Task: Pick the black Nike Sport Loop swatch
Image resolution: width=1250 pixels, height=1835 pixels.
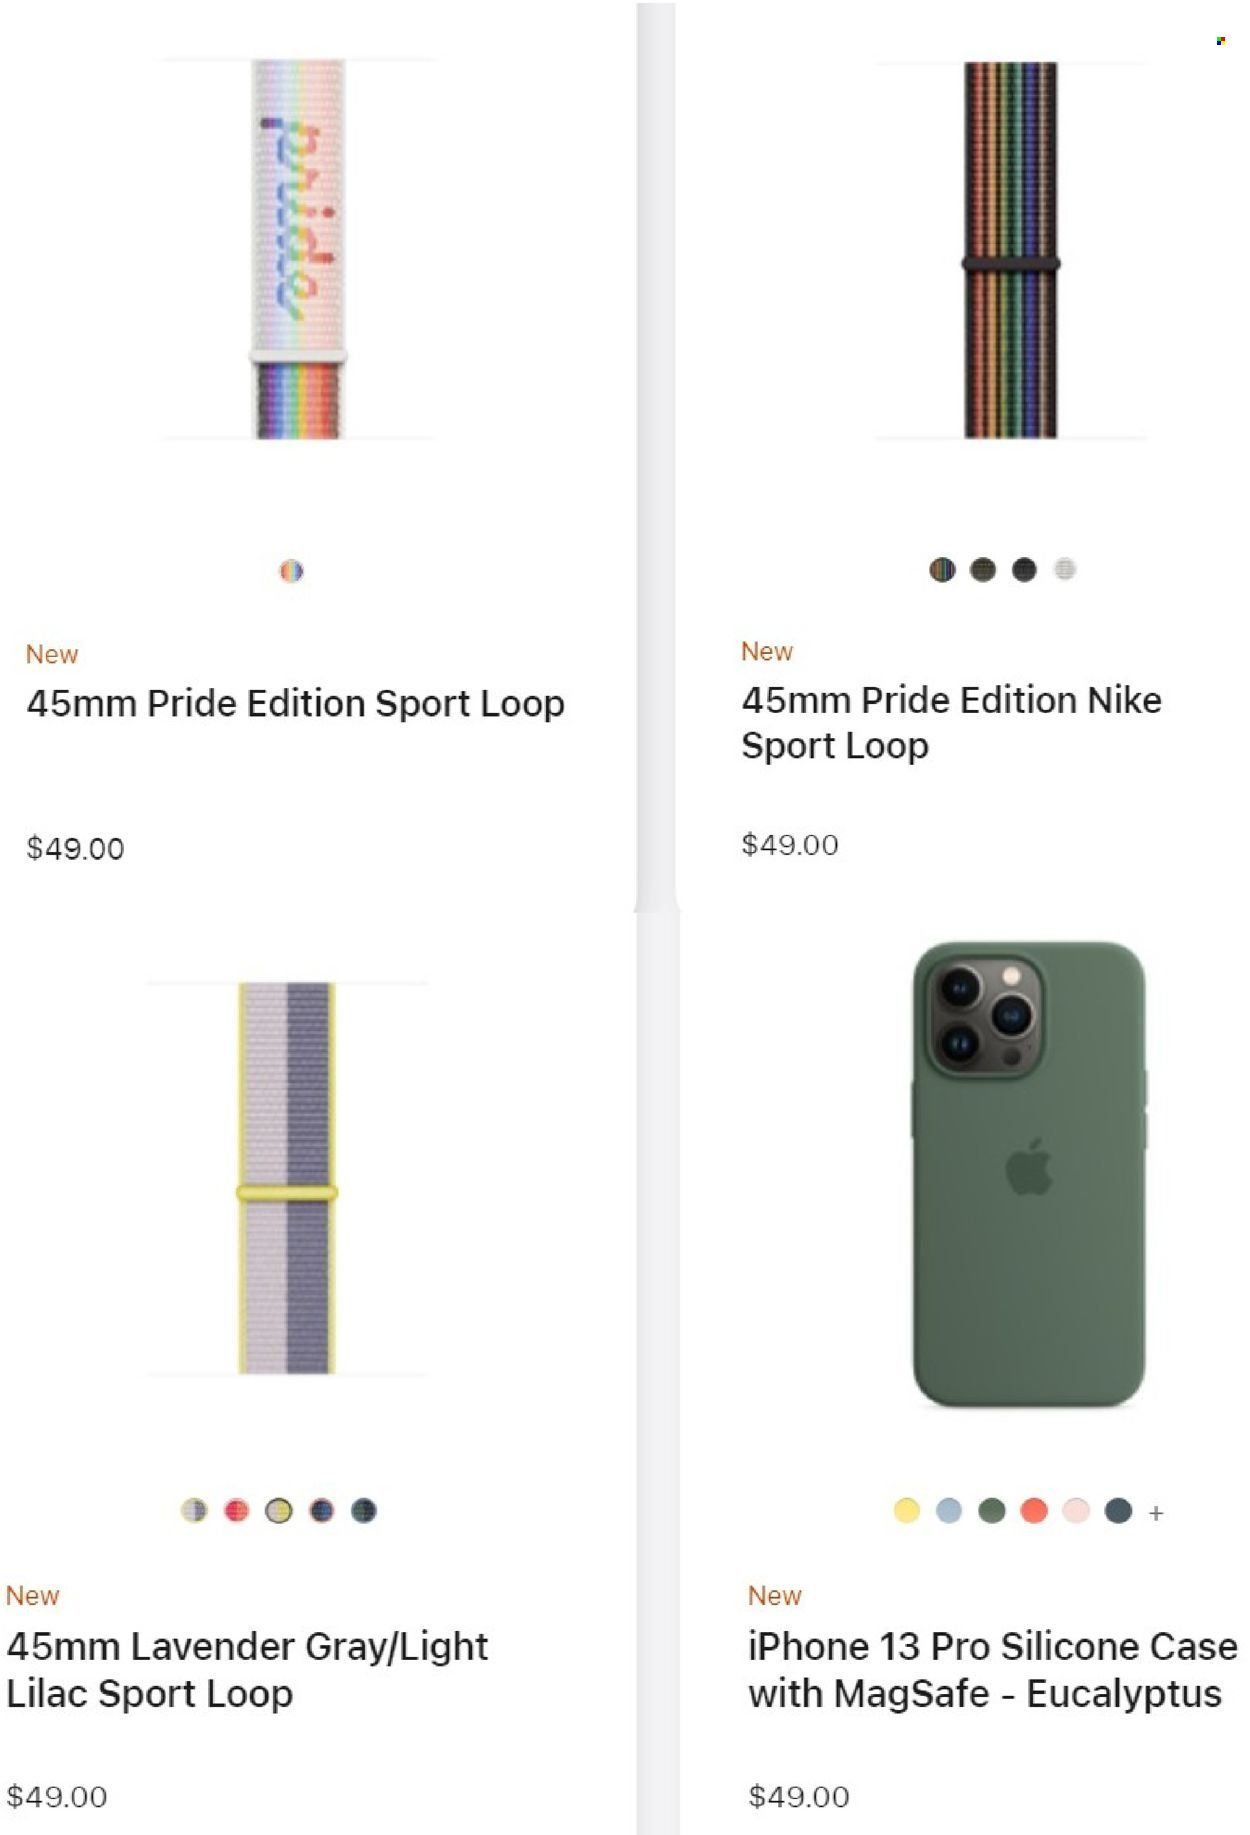Action: pos(1024,570)
